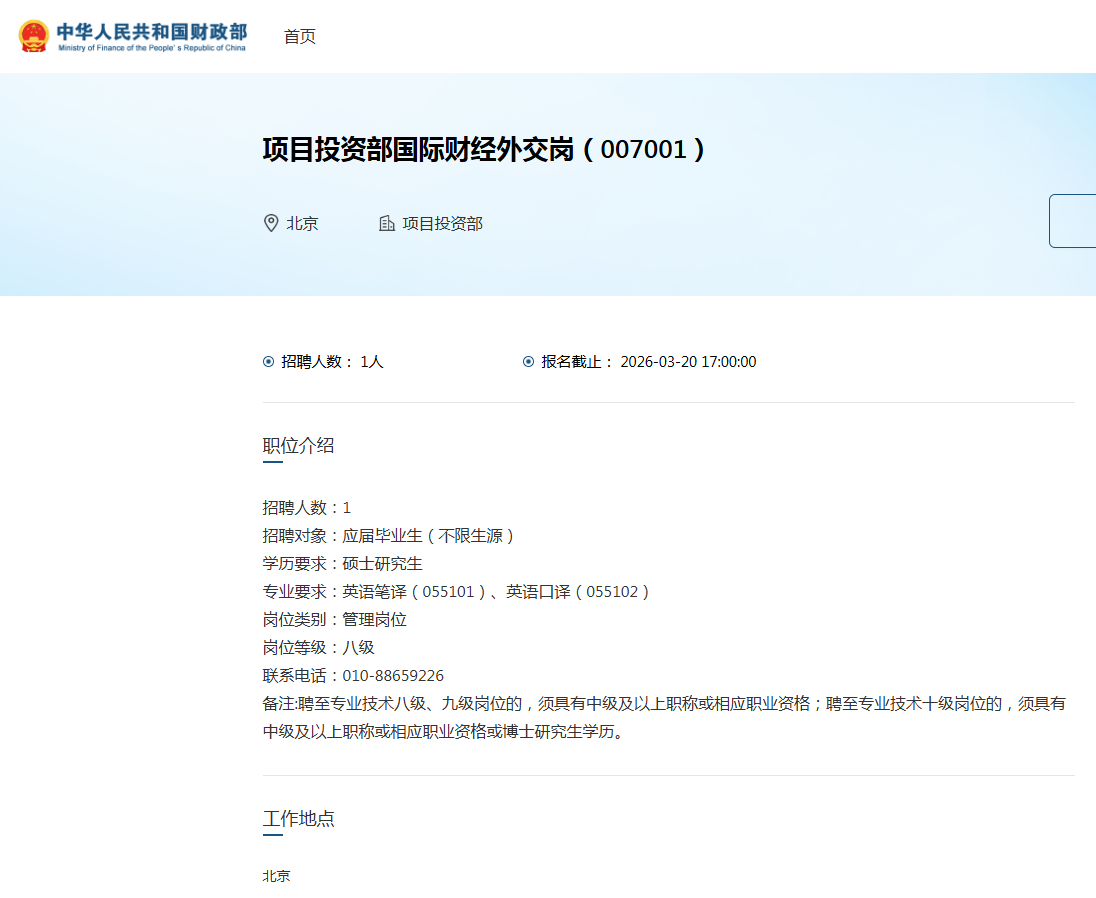Click the 专业要求 英语笔译 text
Image resolution: width=1096 pixels, height=898 pixels.
391,591
